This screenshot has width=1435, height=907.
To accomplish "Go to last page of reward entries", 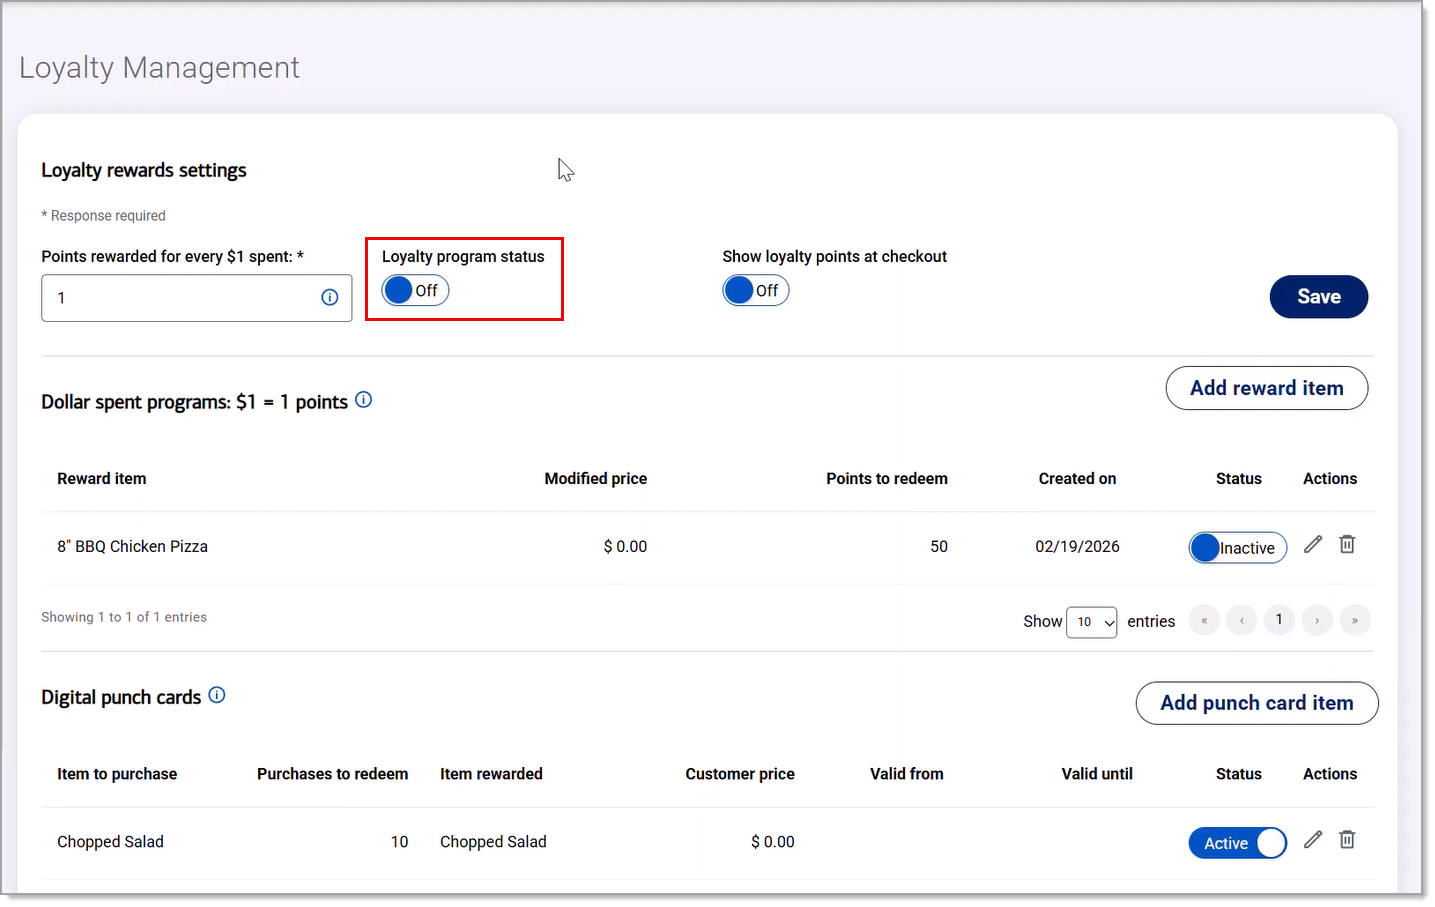I will pyautogui.click(x=1355, y=620).
